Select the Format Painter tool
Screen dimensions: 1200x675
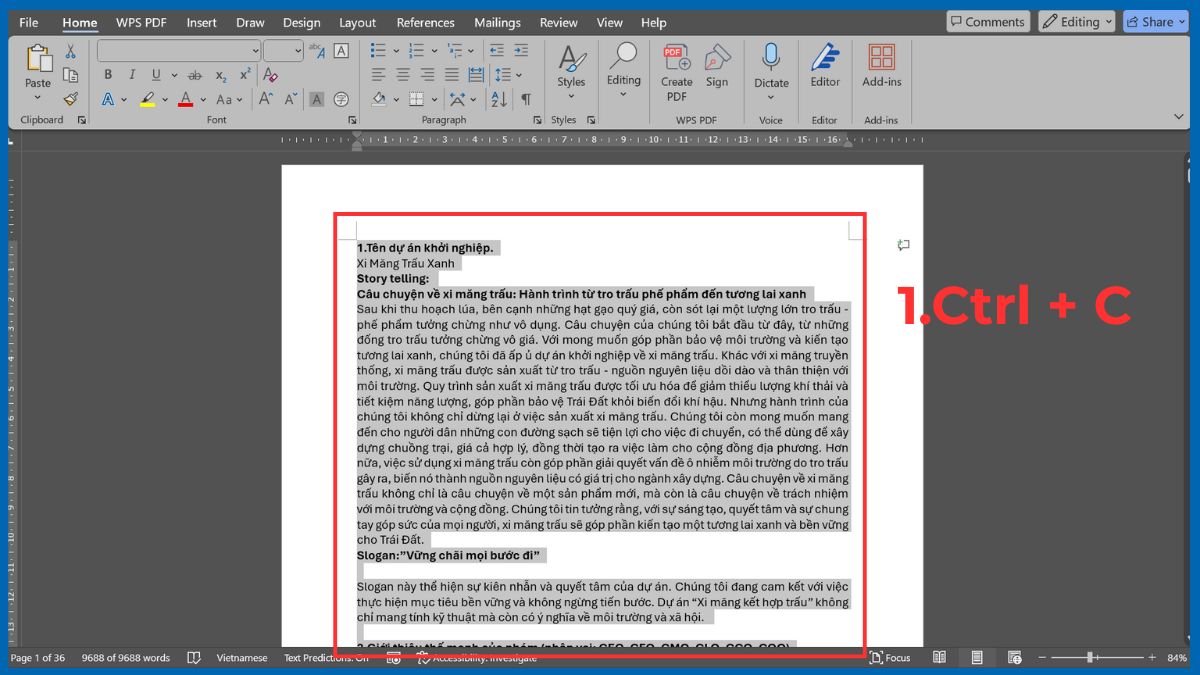point(70,98)
